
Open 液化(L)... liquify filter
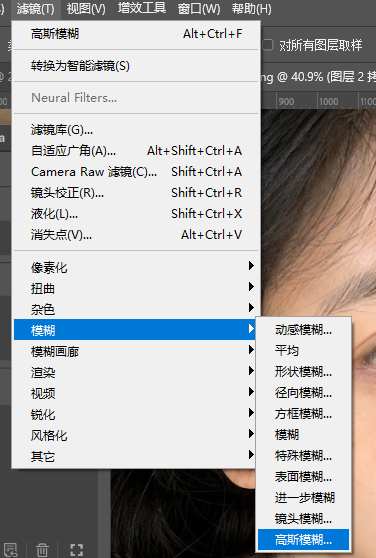pos(136,214)
